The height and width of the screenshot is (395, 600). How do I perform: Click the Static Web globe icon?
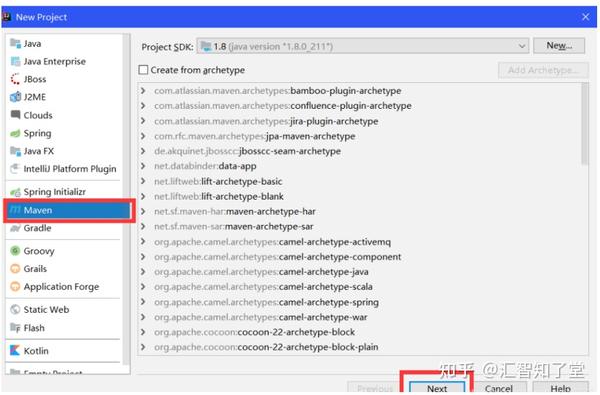coord(15,309)
